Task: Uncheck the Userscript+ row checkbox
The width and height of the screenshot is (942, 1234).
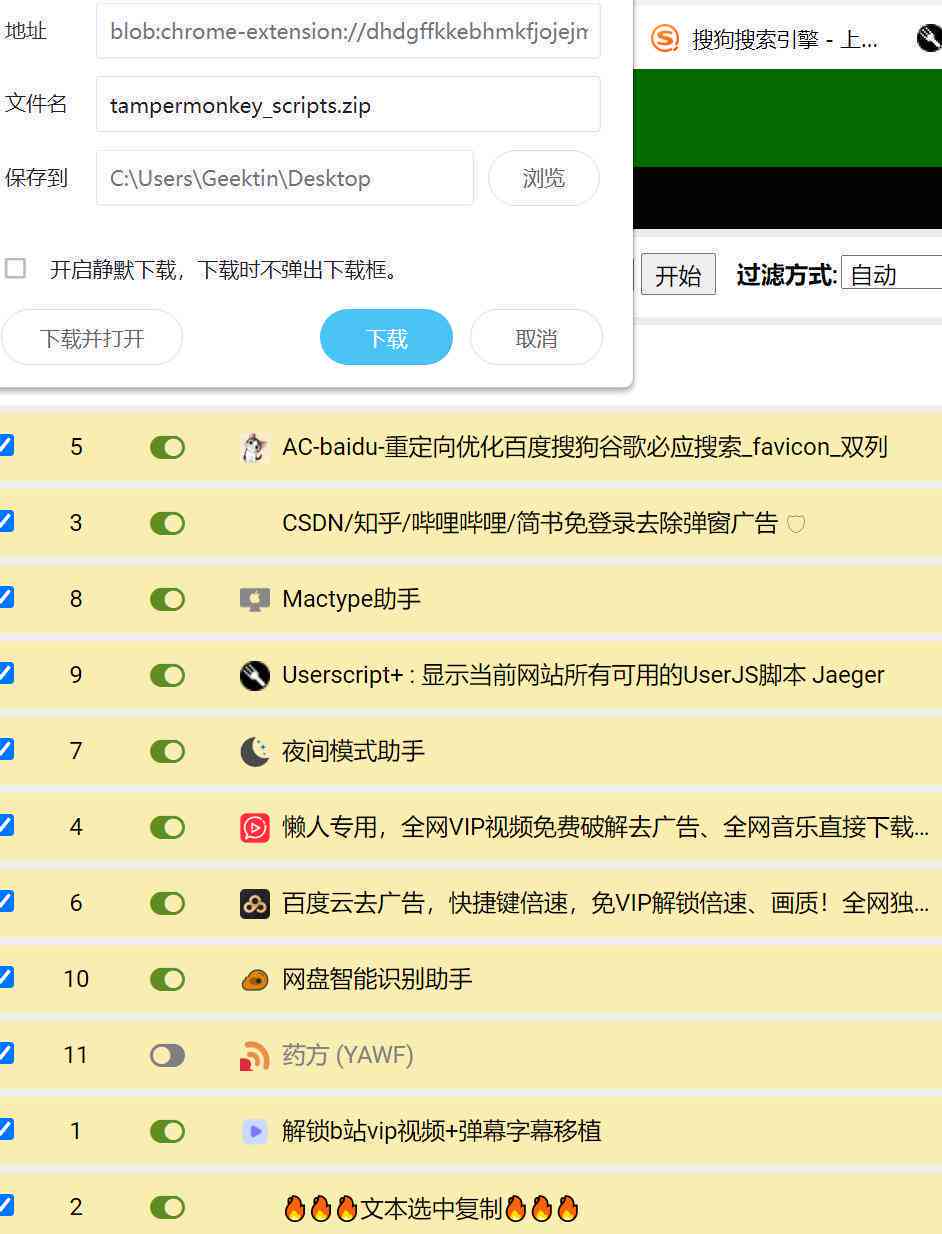Action: [5, 673]
